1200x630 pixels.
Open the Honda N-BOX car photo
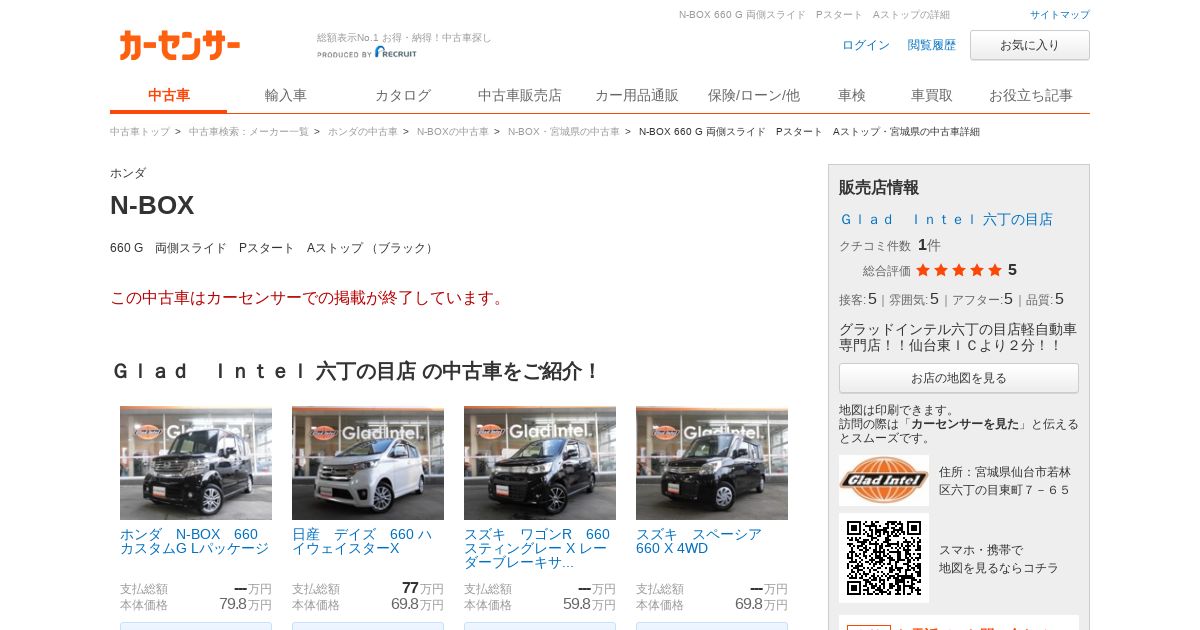[x=196, y=463]
